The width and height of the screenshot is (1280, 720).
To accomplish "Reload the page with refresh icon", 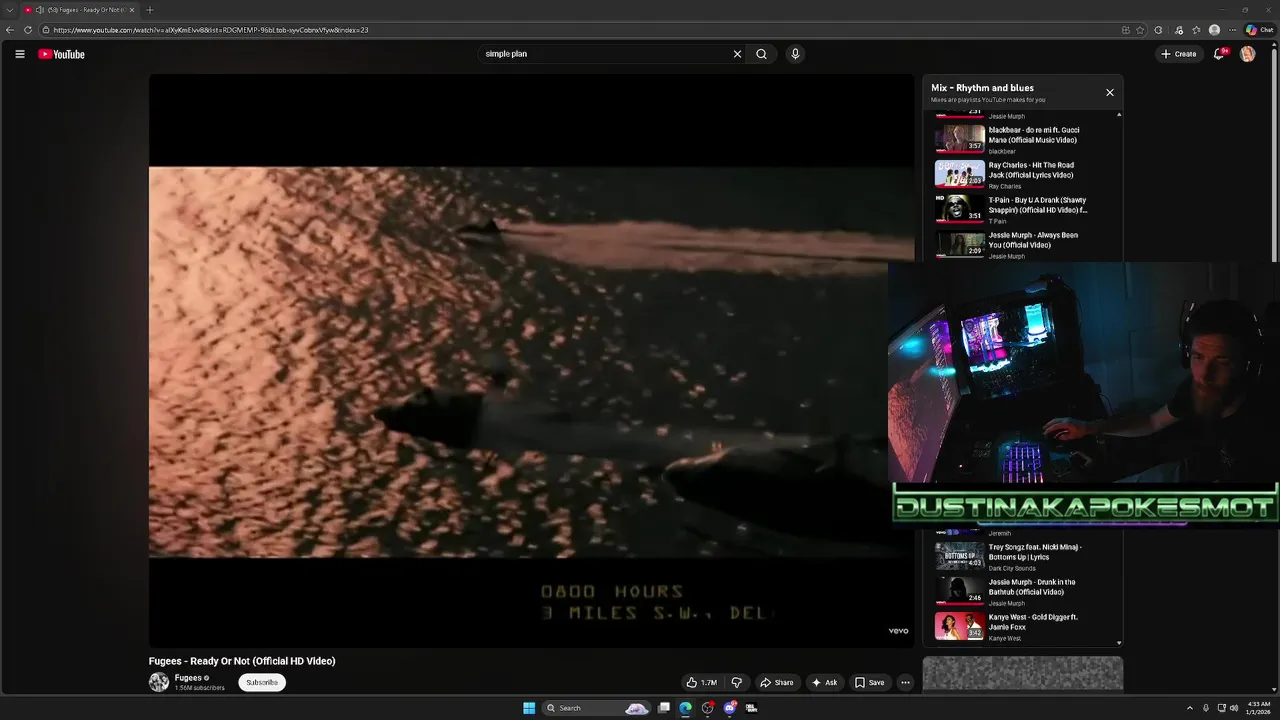I will [26, 30].
